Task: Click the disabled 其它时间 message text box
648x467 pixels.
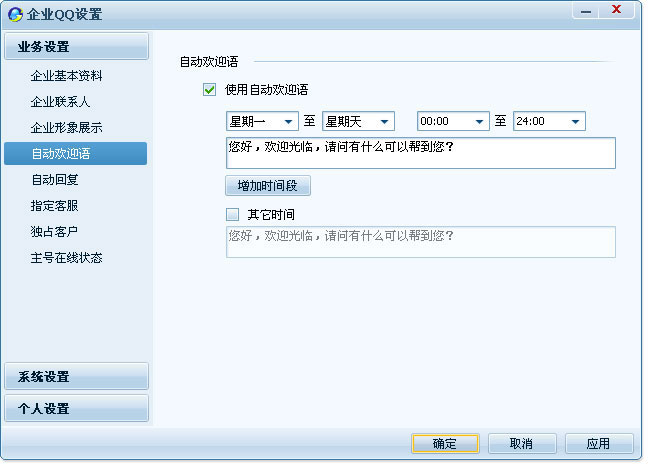Action: coord(421,242)
